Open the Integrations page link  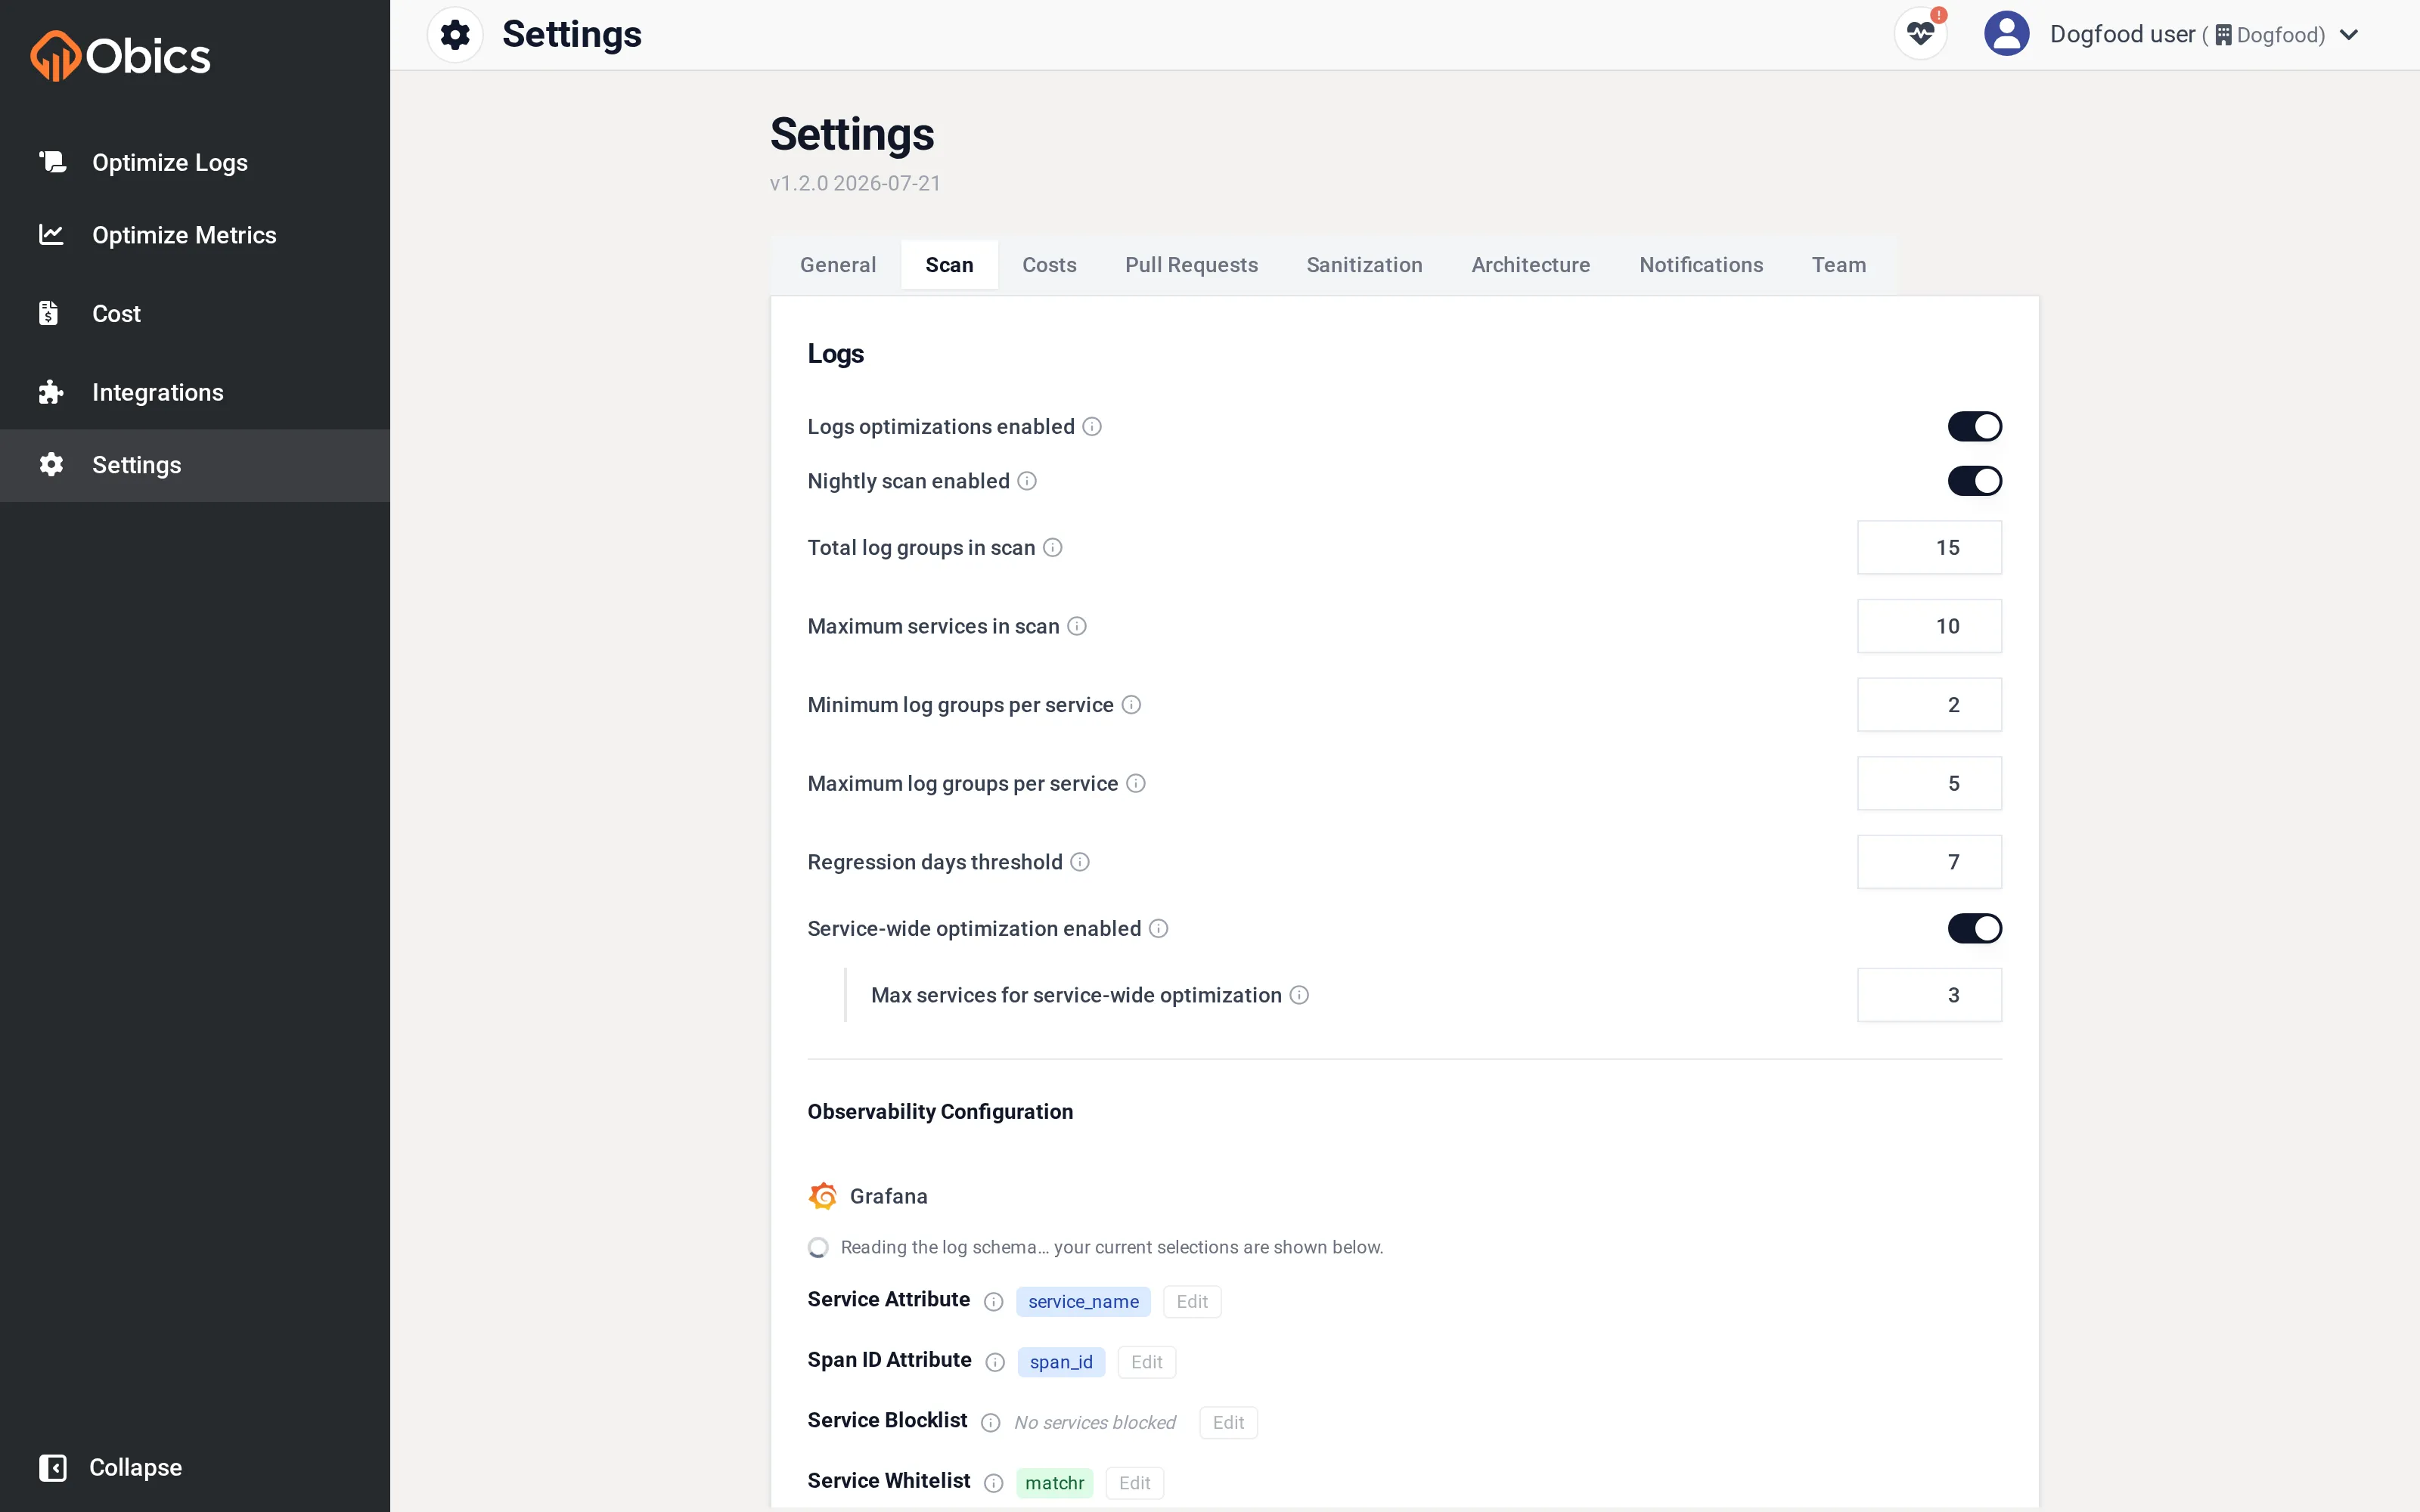tap(158, 392)
